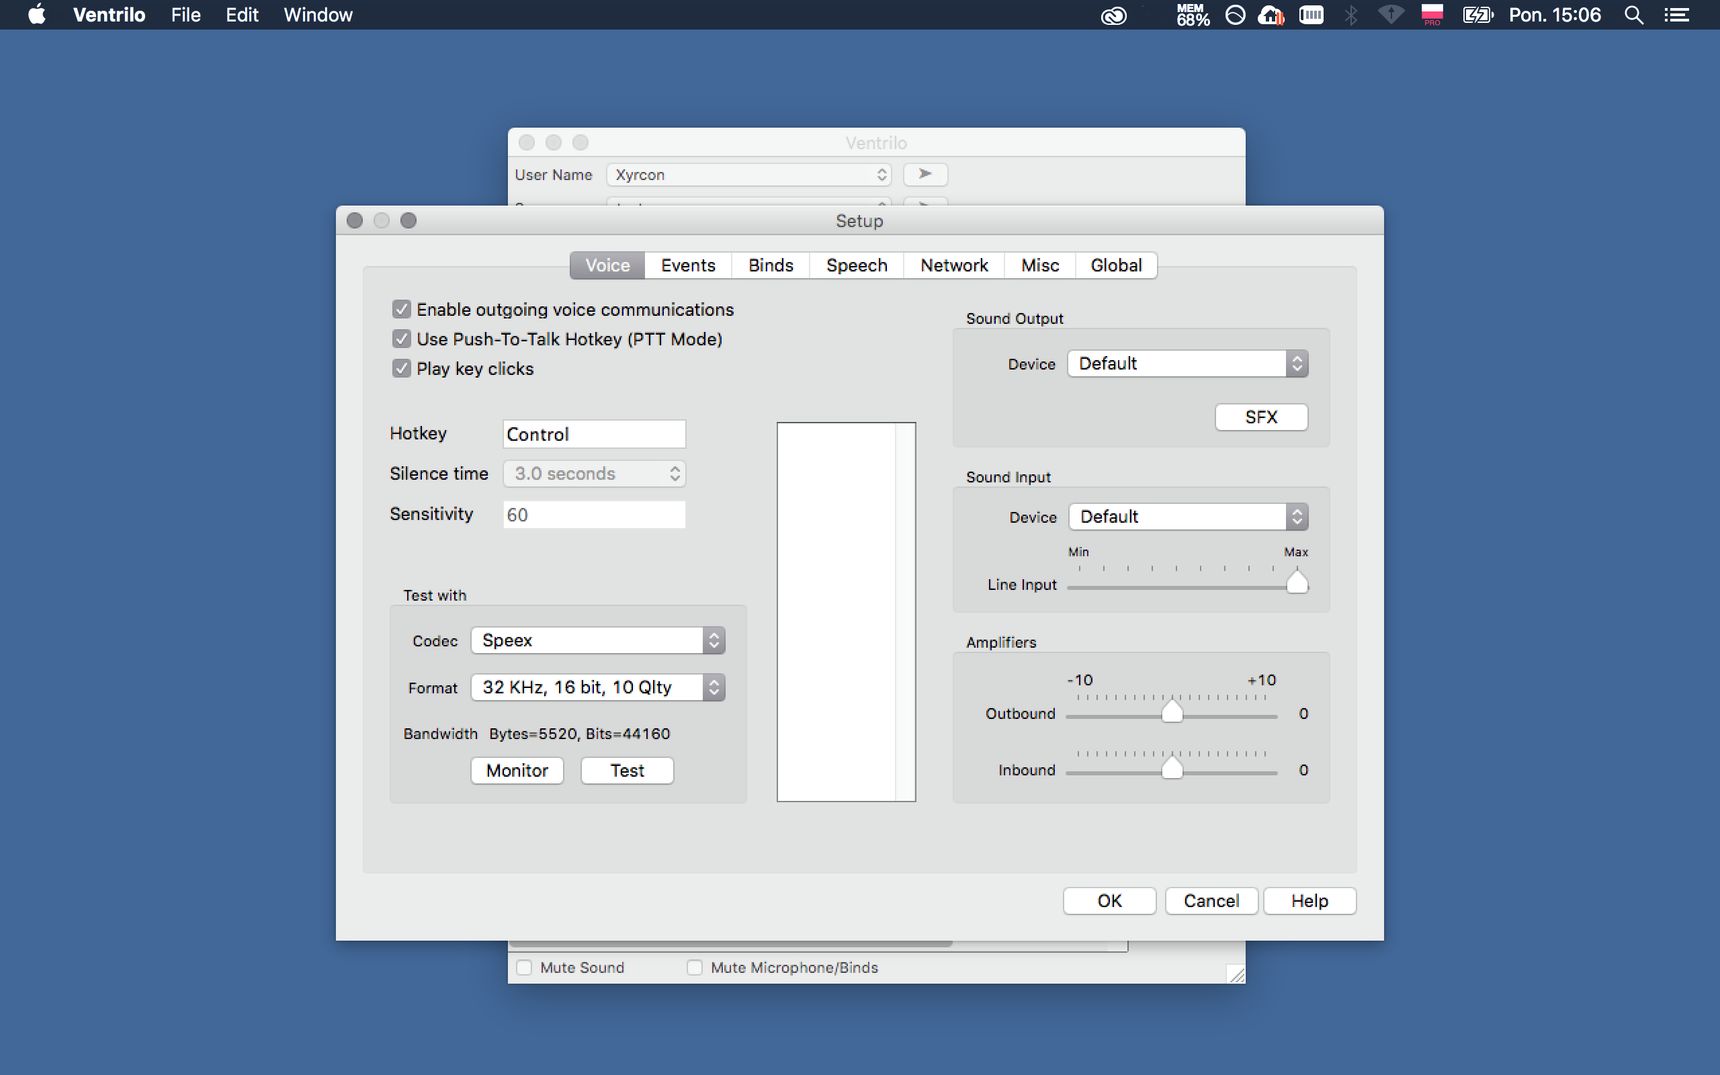Uncheck Use Push-To-Talk Hotkey option

pos(401,339)
